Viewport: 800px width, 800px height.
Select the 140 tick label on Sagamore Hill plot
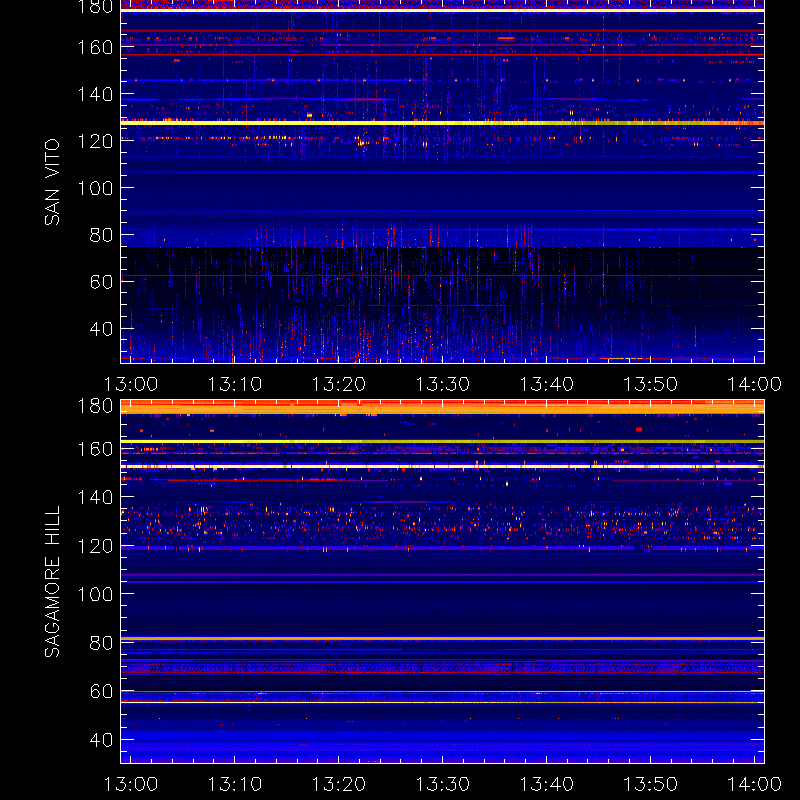[95, 497]
